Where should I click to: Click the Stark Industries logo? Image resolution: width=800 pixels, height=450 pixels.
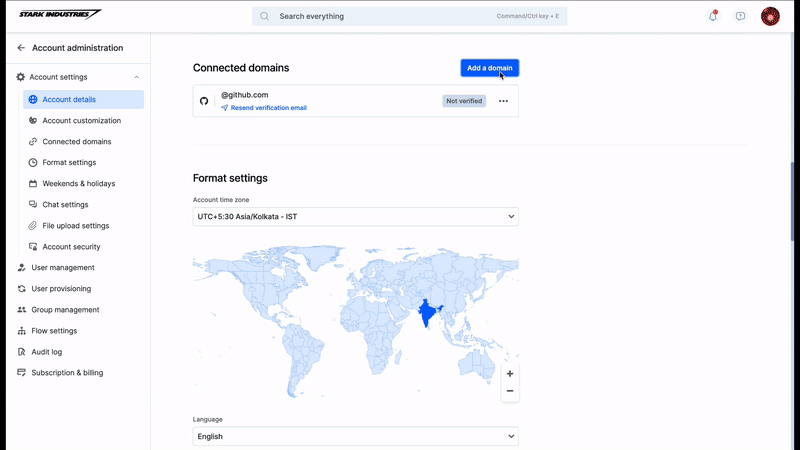point(60,14)
